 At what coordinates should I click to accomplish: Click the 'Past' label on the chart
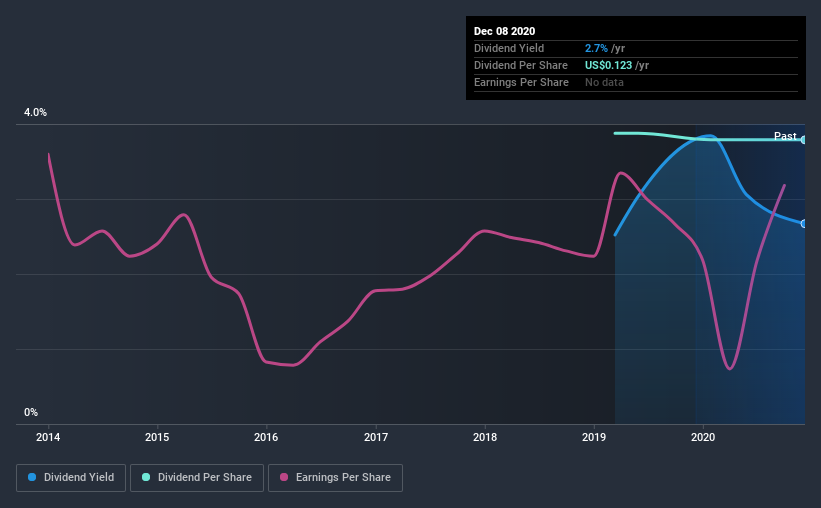coord(785,136)
